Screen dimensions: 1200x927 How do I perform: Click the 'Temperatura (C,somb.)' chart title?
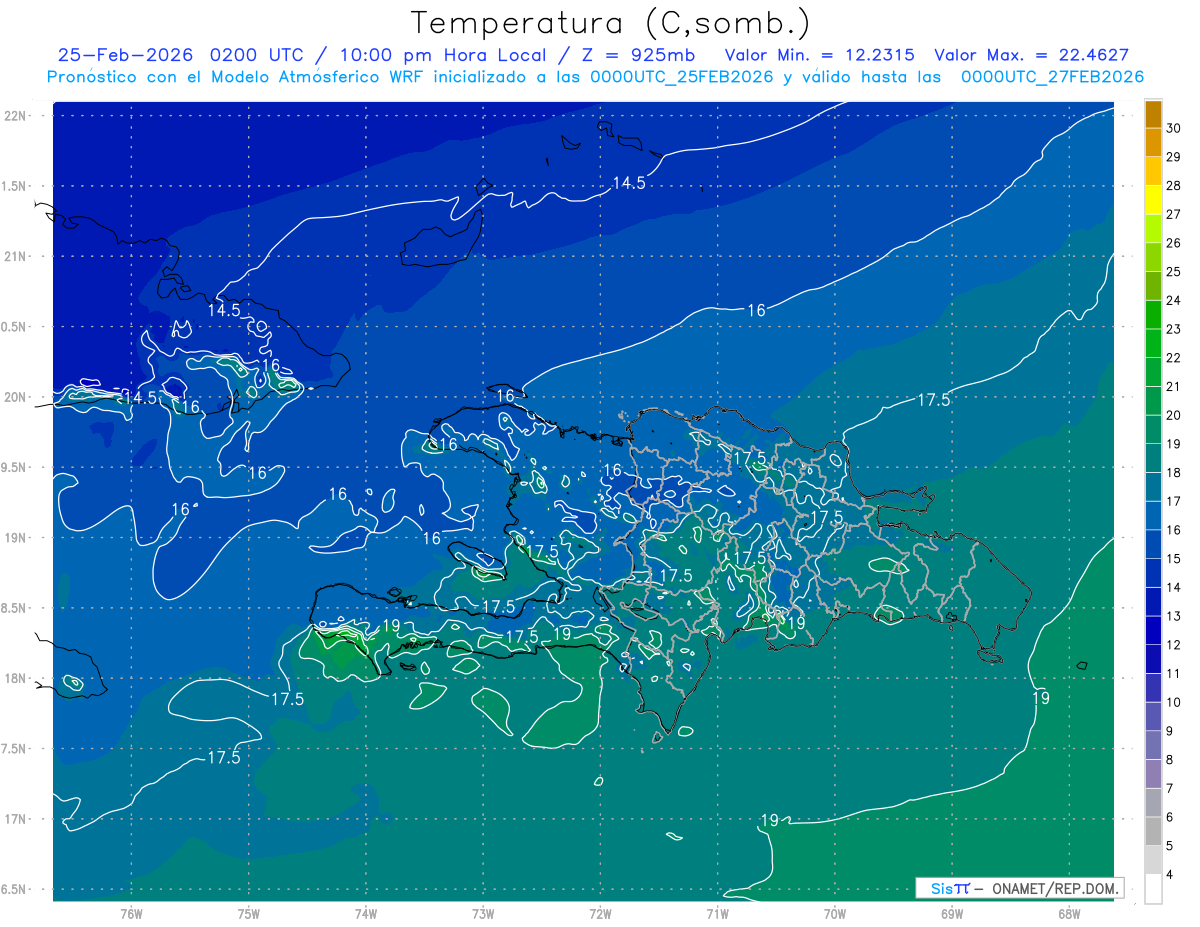(611, 23)
